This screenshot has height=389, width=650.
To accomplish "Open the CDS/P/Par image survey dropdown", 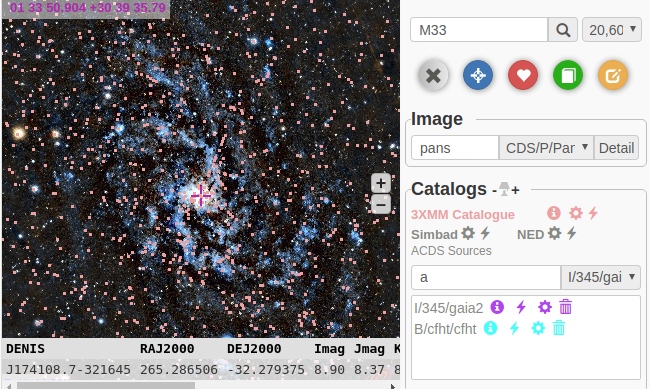I will (546, 148).
